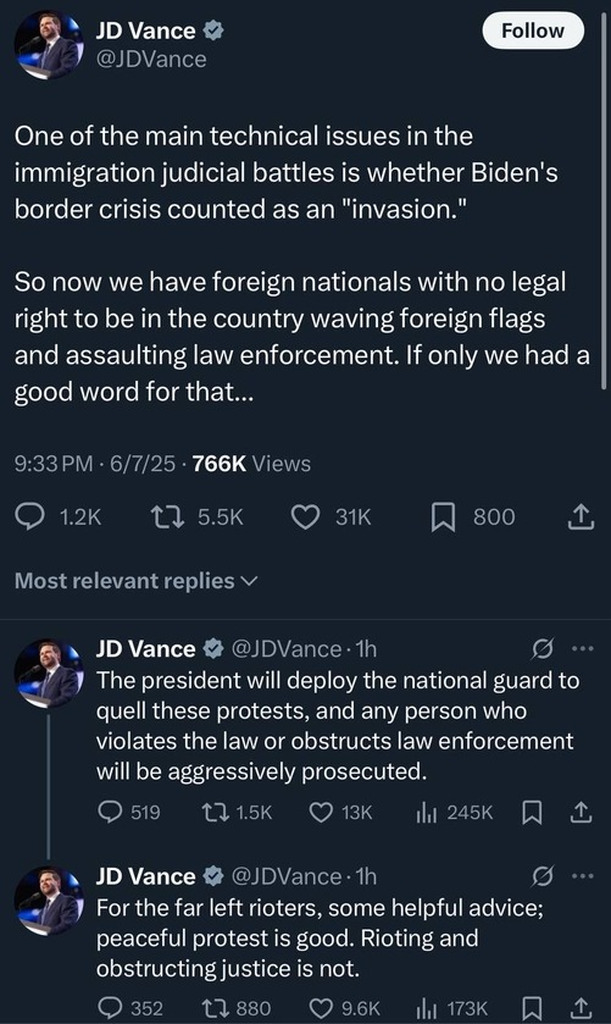Like the national guard reply
This screenshot has width=611, height=1024.
click(x=321, y=813)
